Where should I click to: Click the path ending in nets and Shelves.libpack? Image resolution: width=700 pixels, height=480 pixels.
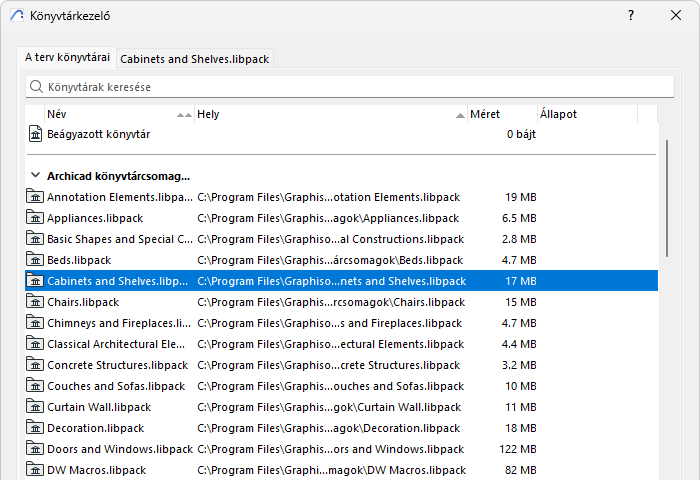pyautogui.click(x=331, y=281)
